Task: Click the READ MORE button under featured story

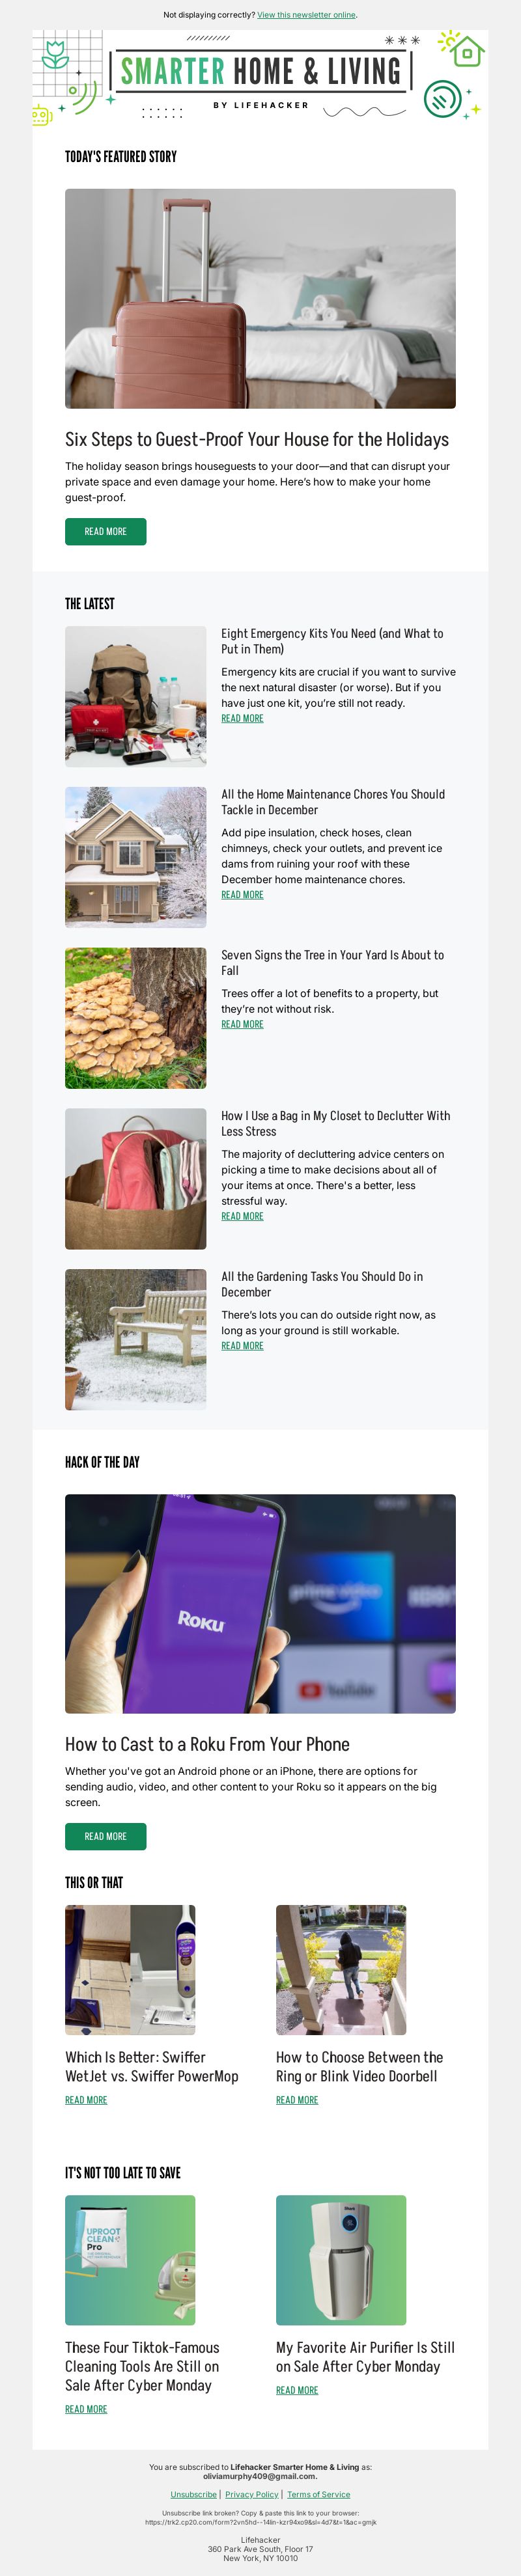Action: 106,531
